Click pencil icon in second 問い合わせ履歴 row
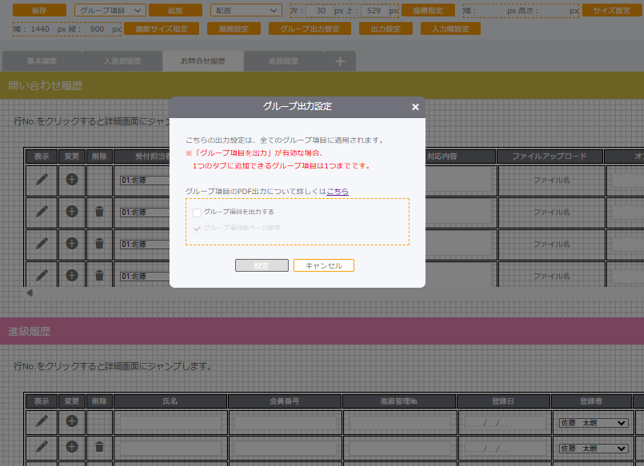Viewport: 644px width, 466px height. click(41, 211)
